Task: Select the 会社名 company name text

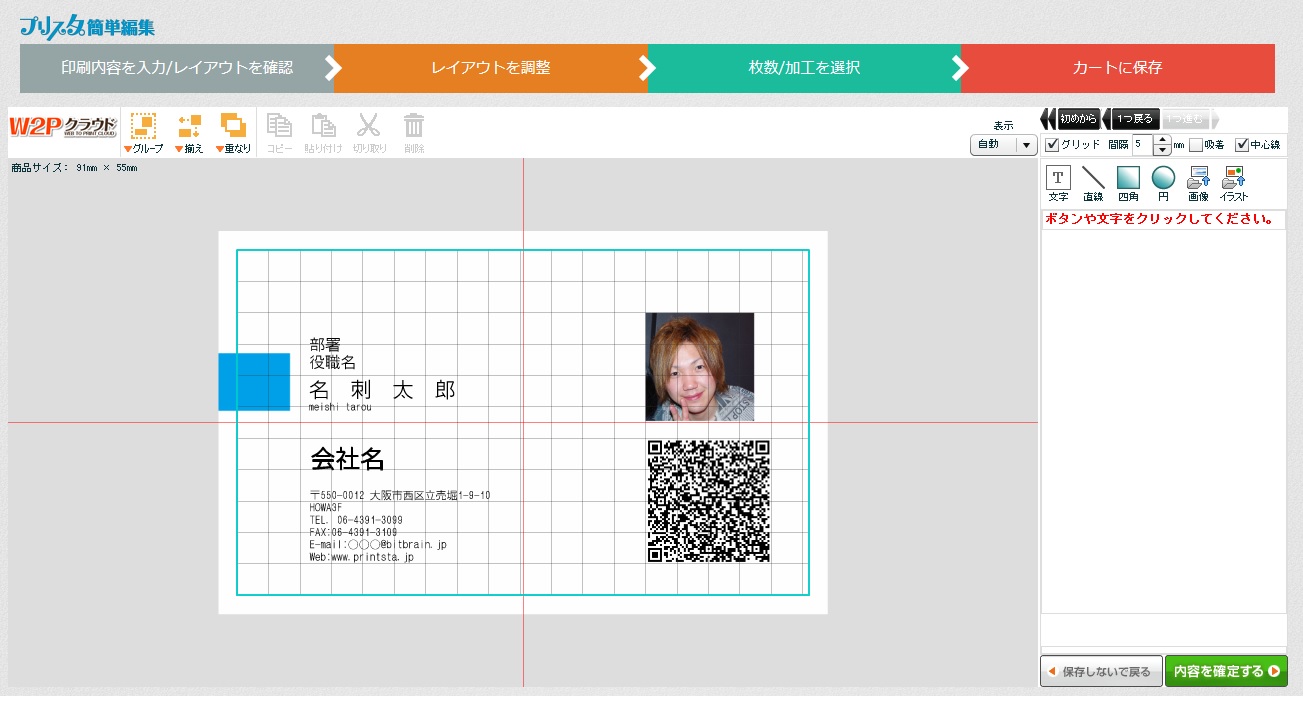Action: [x=347, y=459]
